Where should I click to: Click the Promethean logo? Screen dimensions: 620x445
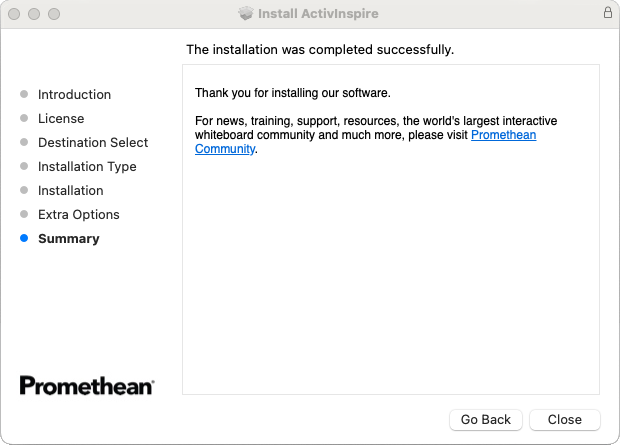pos(87,385)
